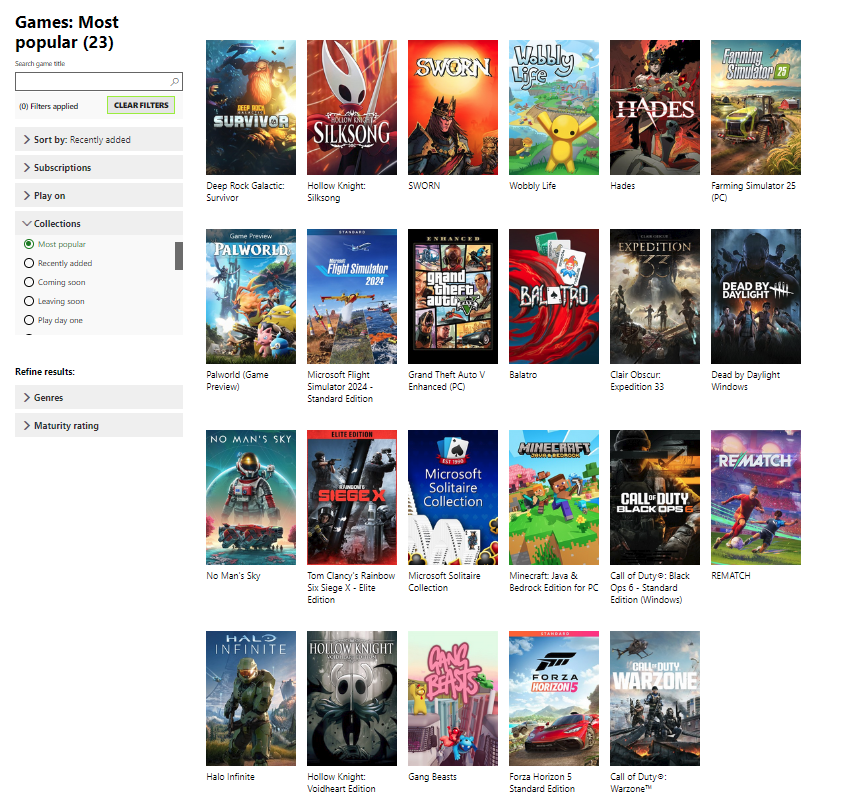Open the Farming Simulator 25 cover
The width and height of the screenshot is (846, 812).
pos(755,107)
